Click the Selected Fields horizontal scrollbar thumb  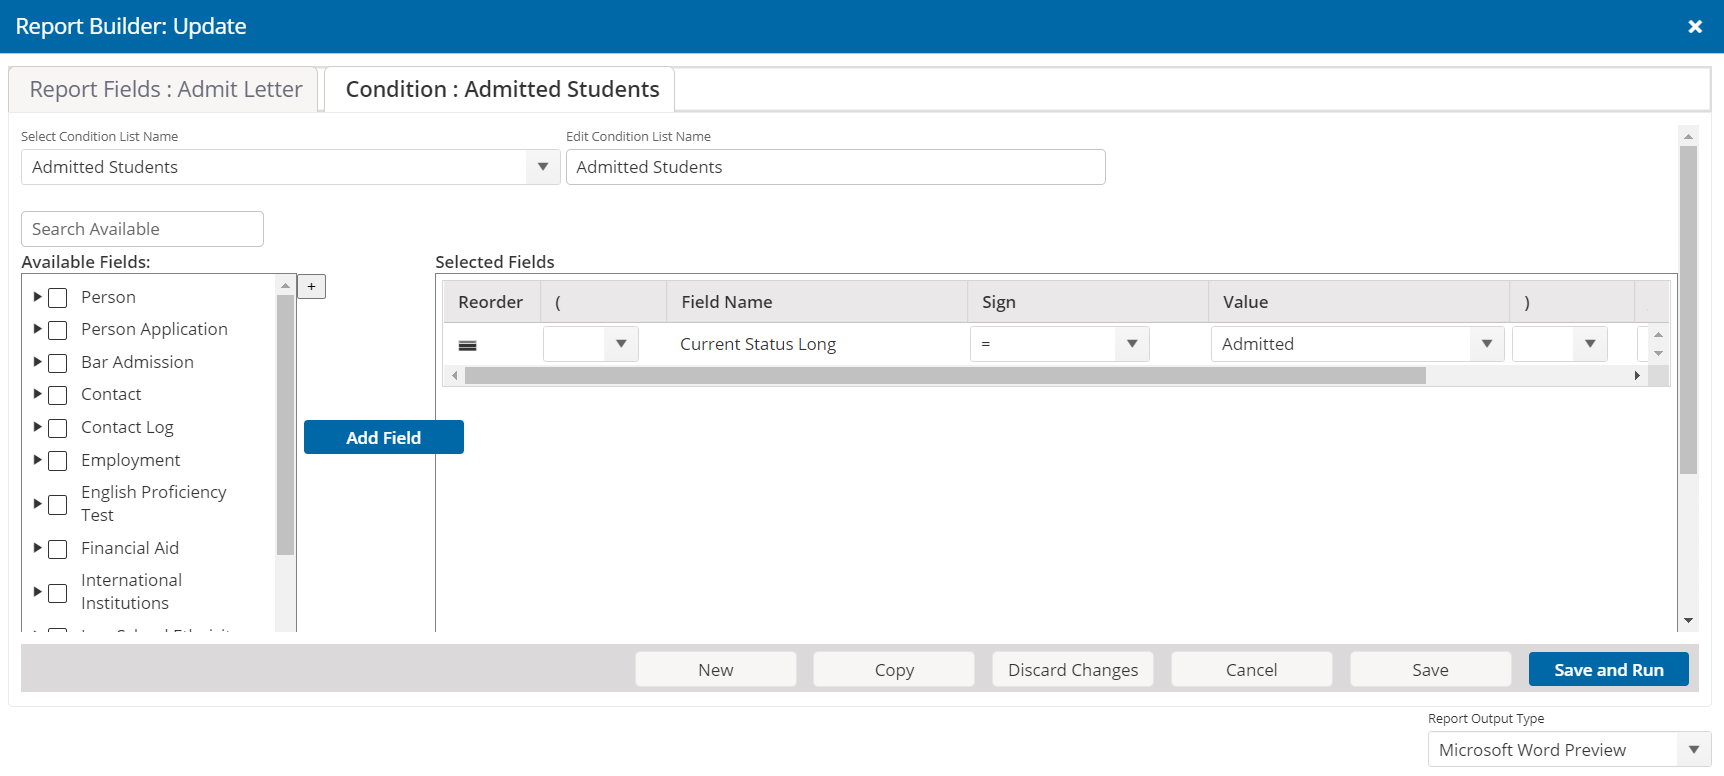[x=945, y=376]
